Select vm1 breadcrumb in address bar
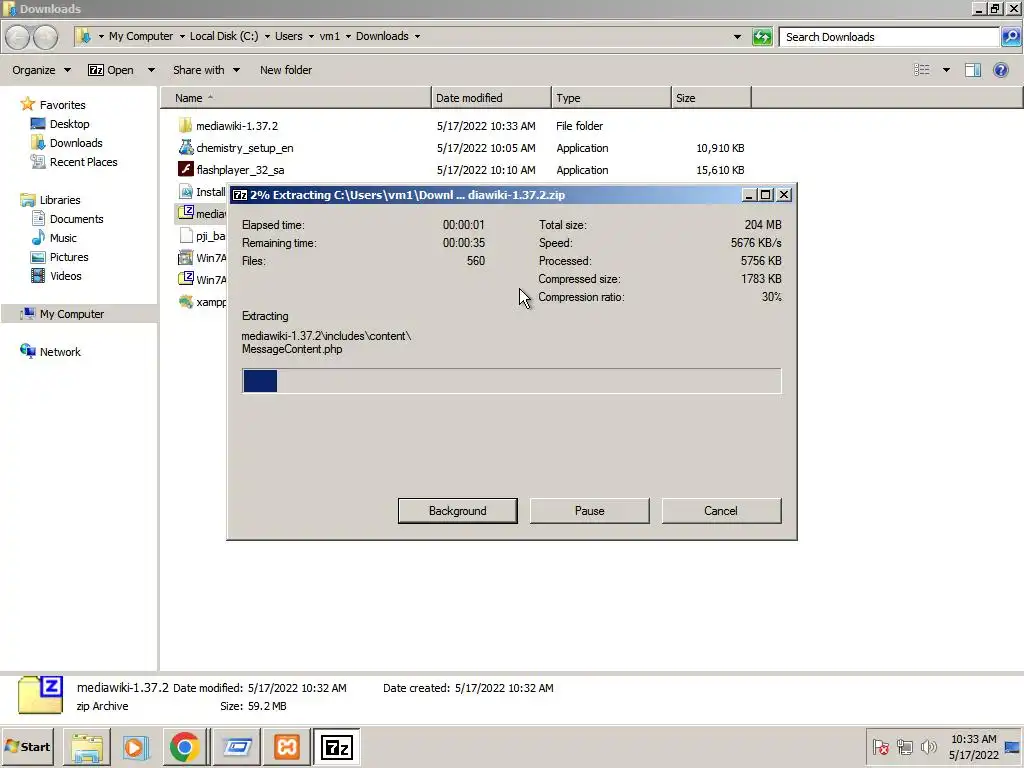The width and height of the screenshot is (1024, 768). coord(330,36)
